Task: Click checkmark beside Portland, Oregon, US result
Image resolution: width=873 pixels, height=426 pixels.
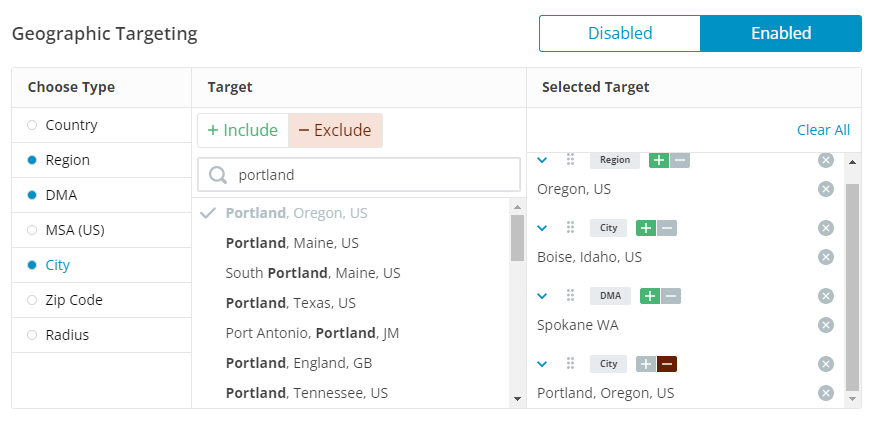Action: [208, 213]
